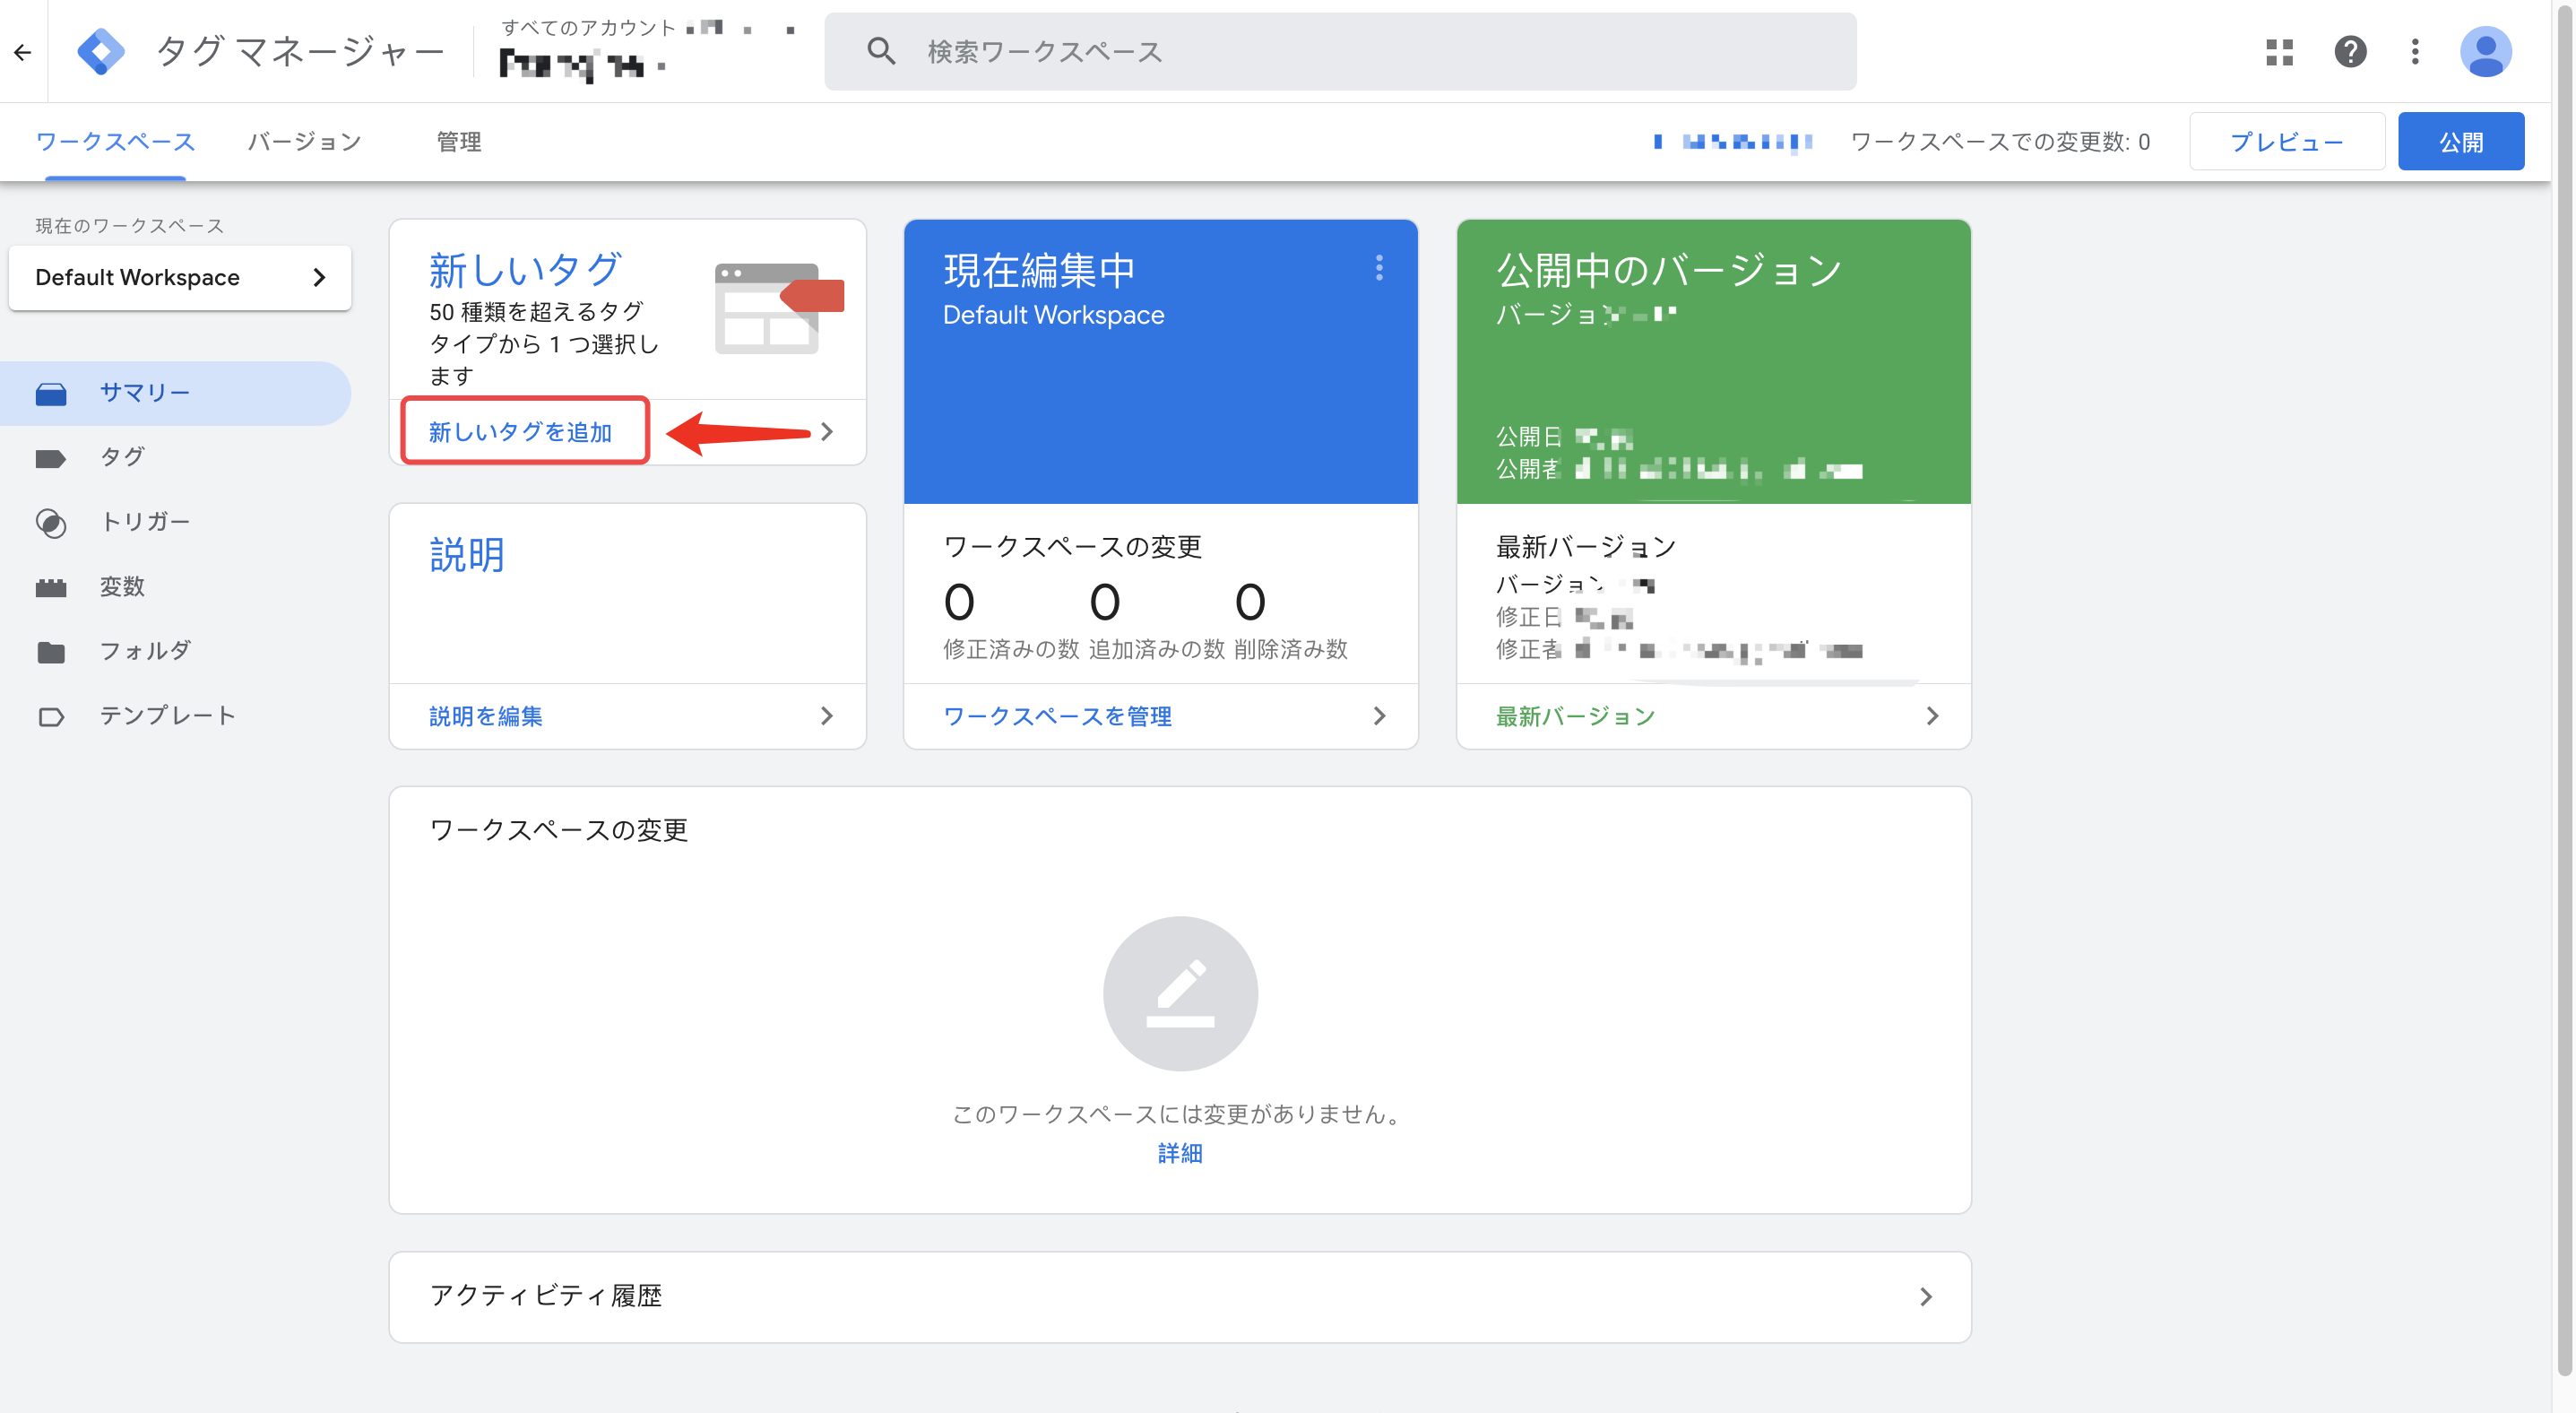Click the 修正済みの数 label
Image resolution: width=2576 pixels, height=1413 pixels.
pyautogui.click(x=1011, y=650)
